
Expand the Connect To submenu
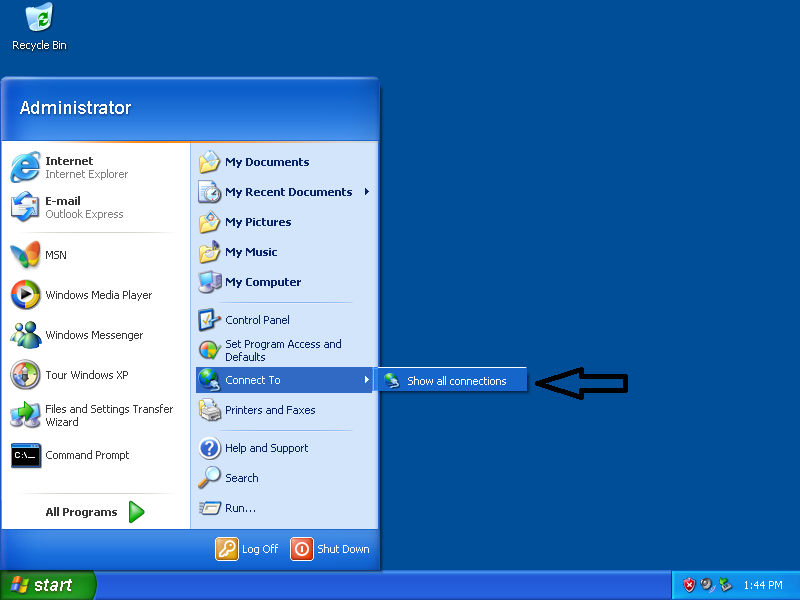284,380
